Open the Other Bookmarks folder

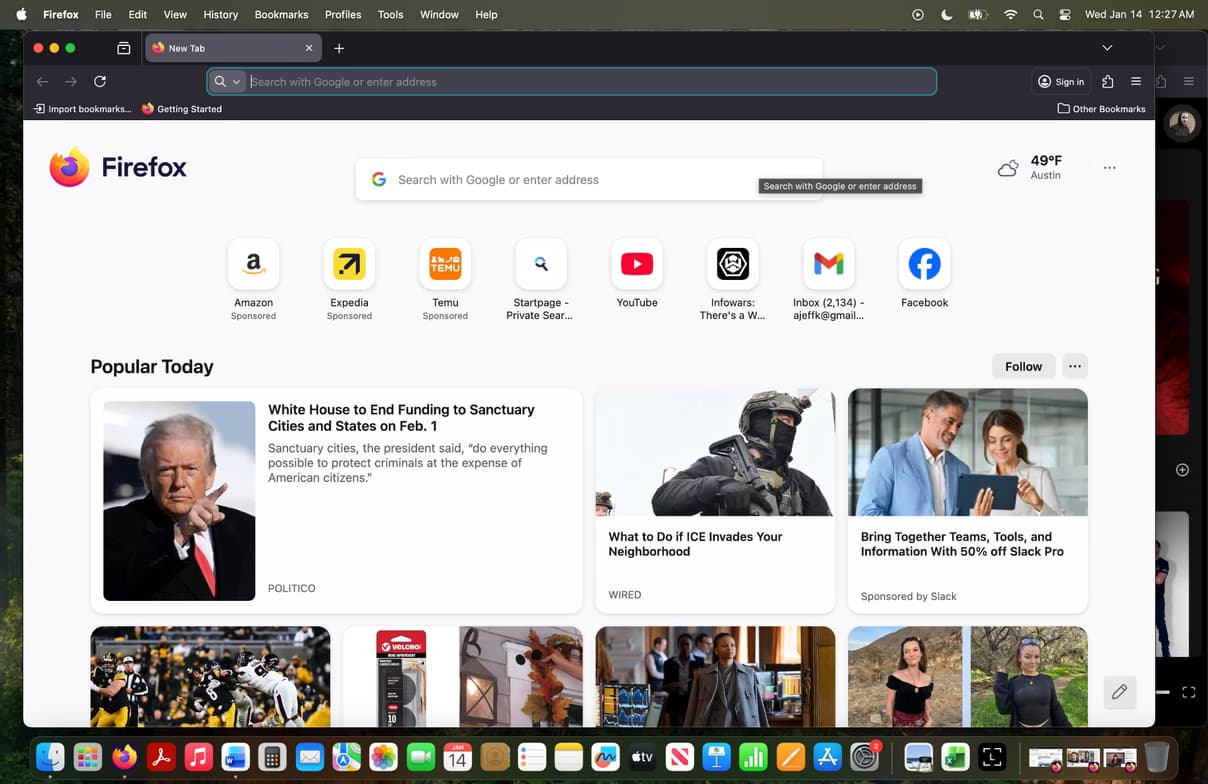pyautogui.click(x=1101, y=109)
